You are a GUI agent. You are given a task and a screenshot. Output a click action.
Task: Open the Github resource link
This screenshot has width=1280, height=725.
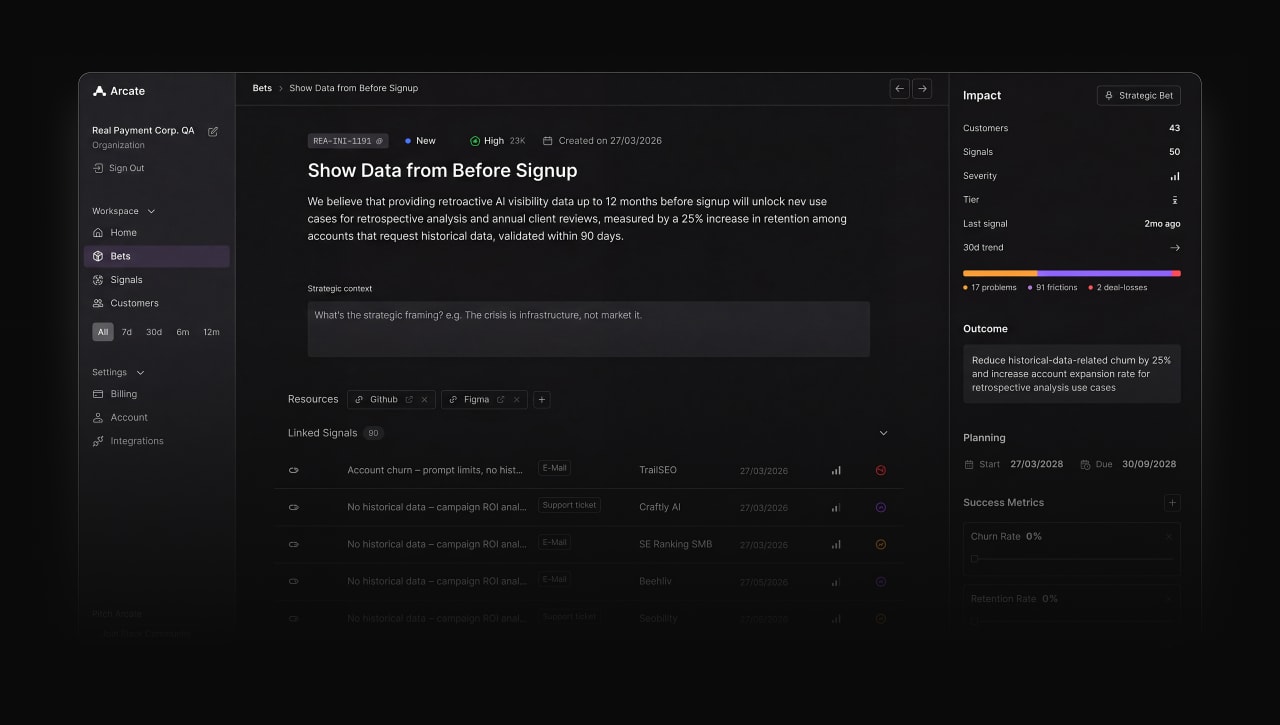point(378,399)
